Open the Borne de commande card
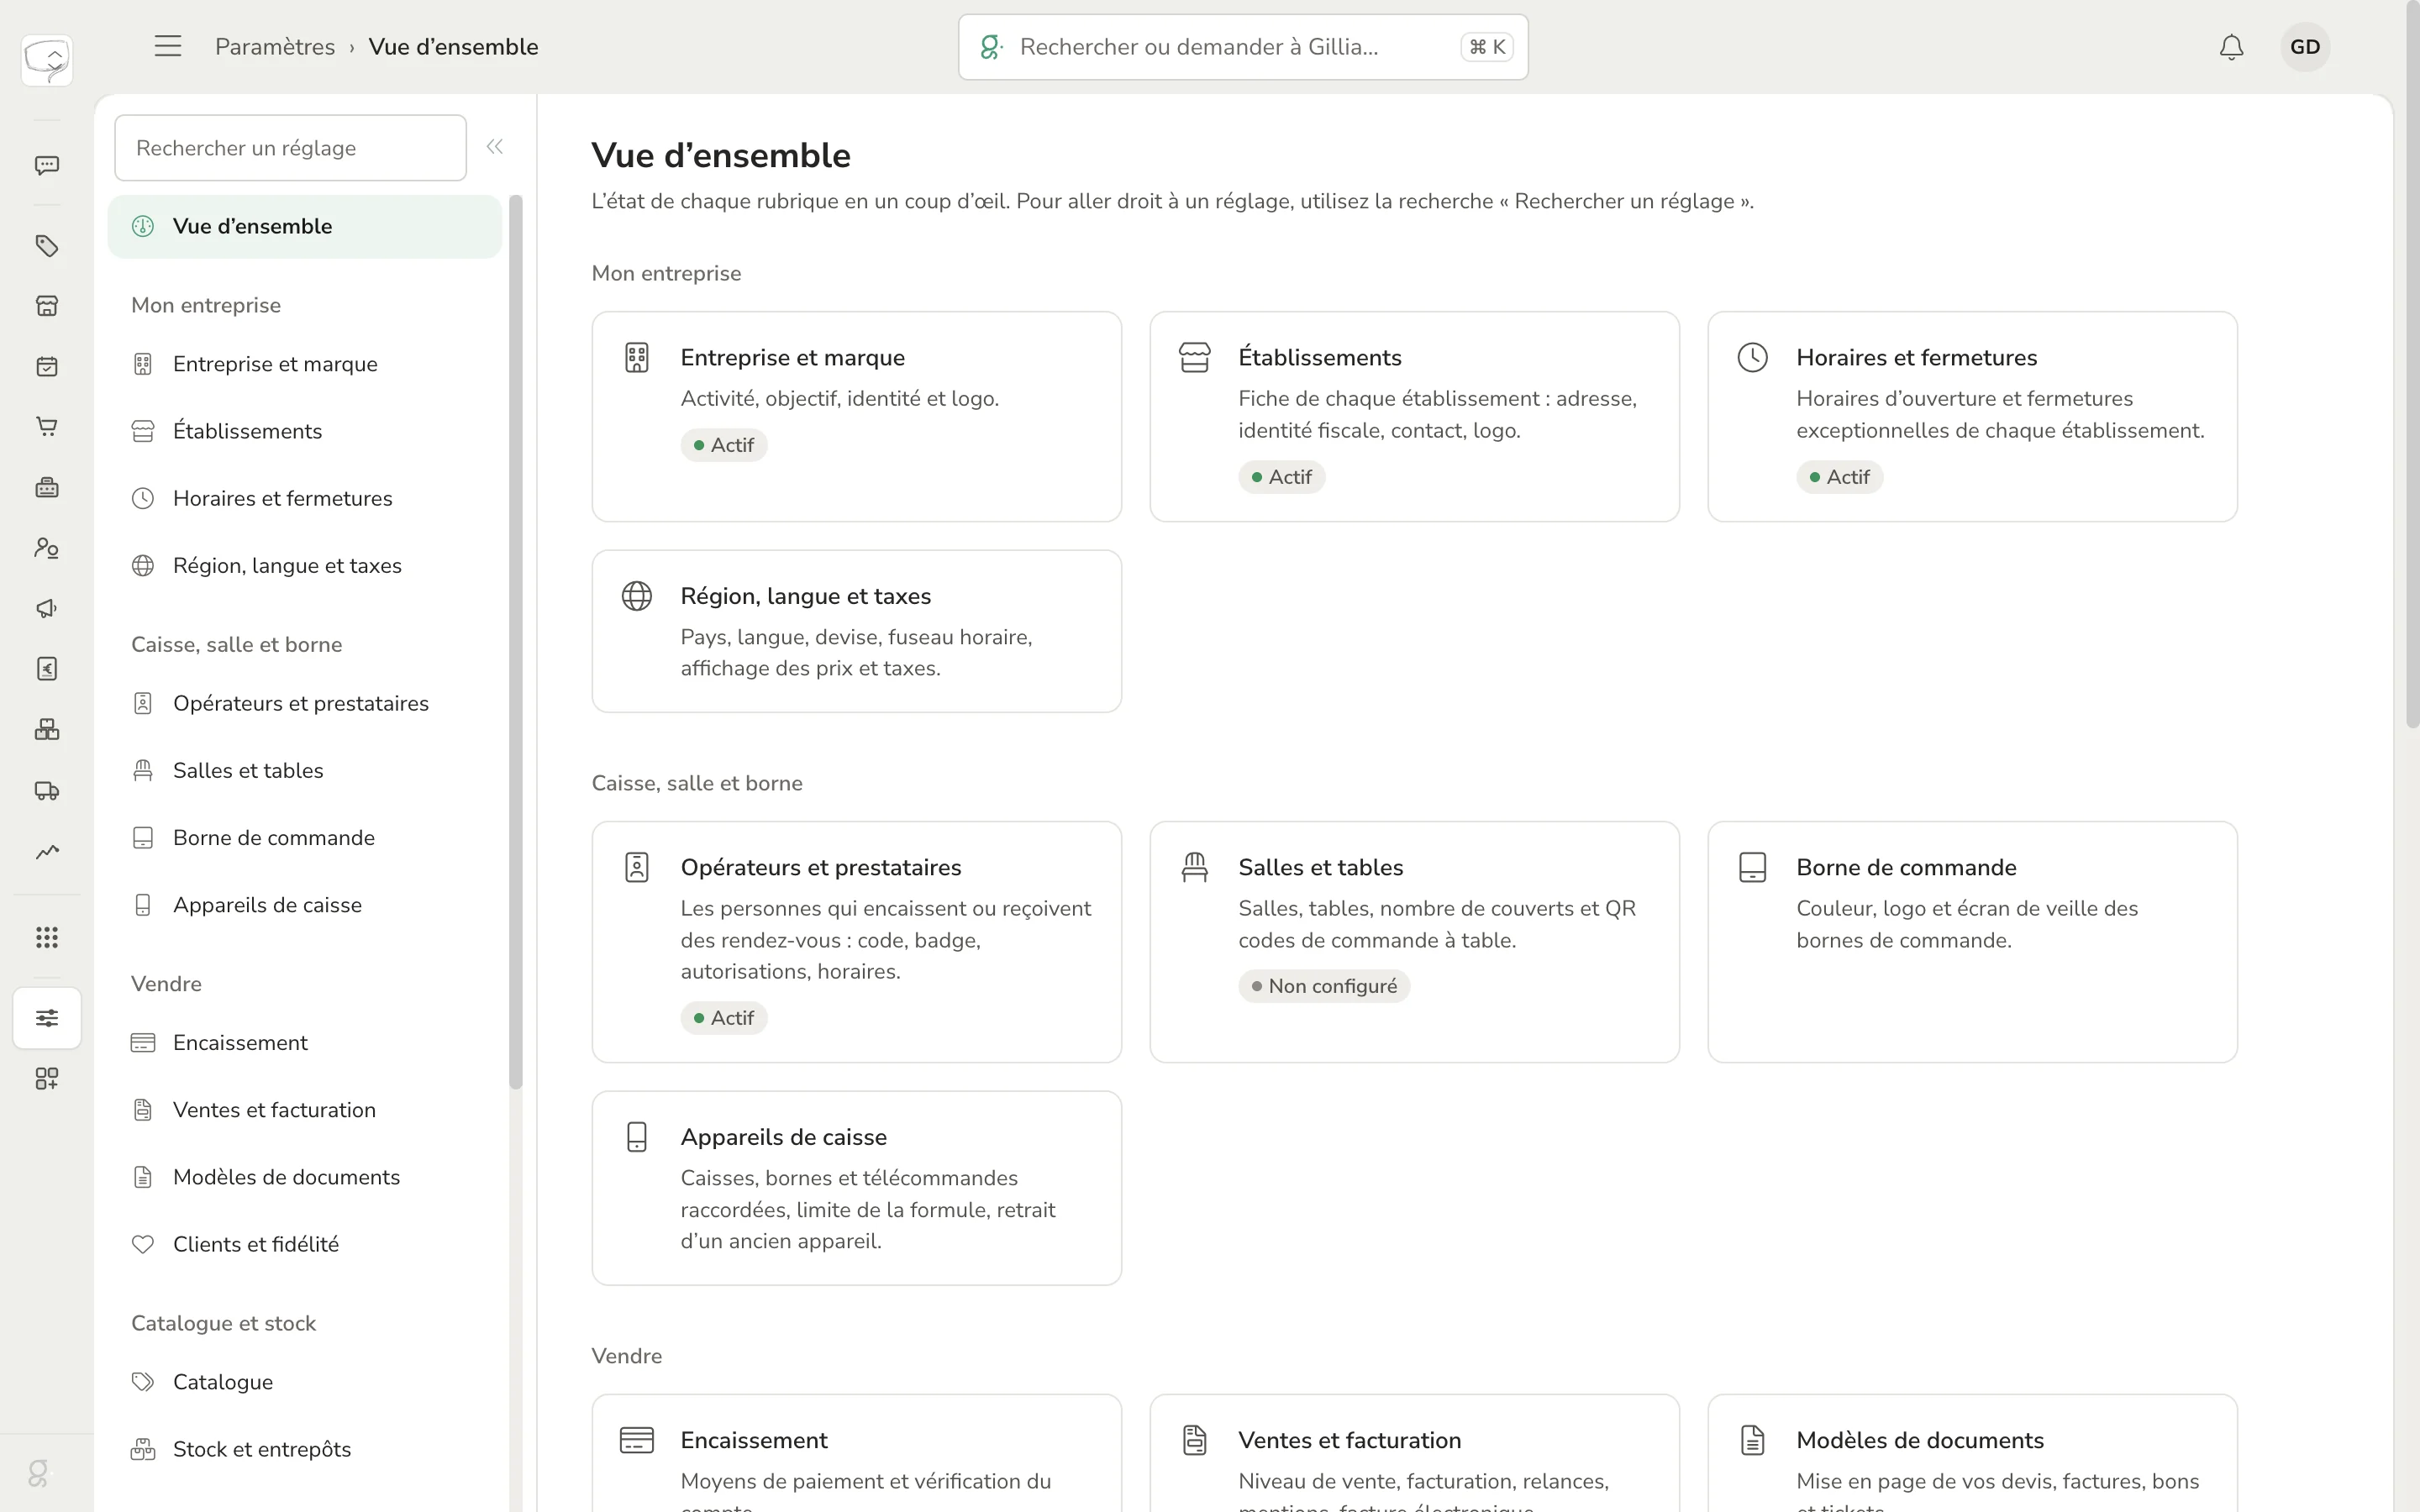Viewport: 2420px width, 1512px height. pyautogui.click(x=1972, y=942)
